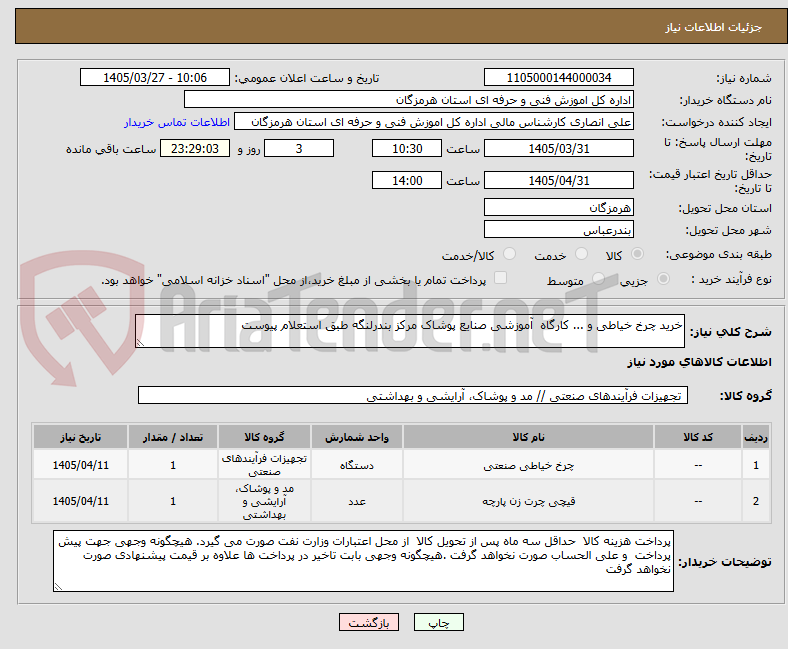Click the validity time field 14:00
The width and height of the screenshot is (788, 649).
click(x=407, y=180)
